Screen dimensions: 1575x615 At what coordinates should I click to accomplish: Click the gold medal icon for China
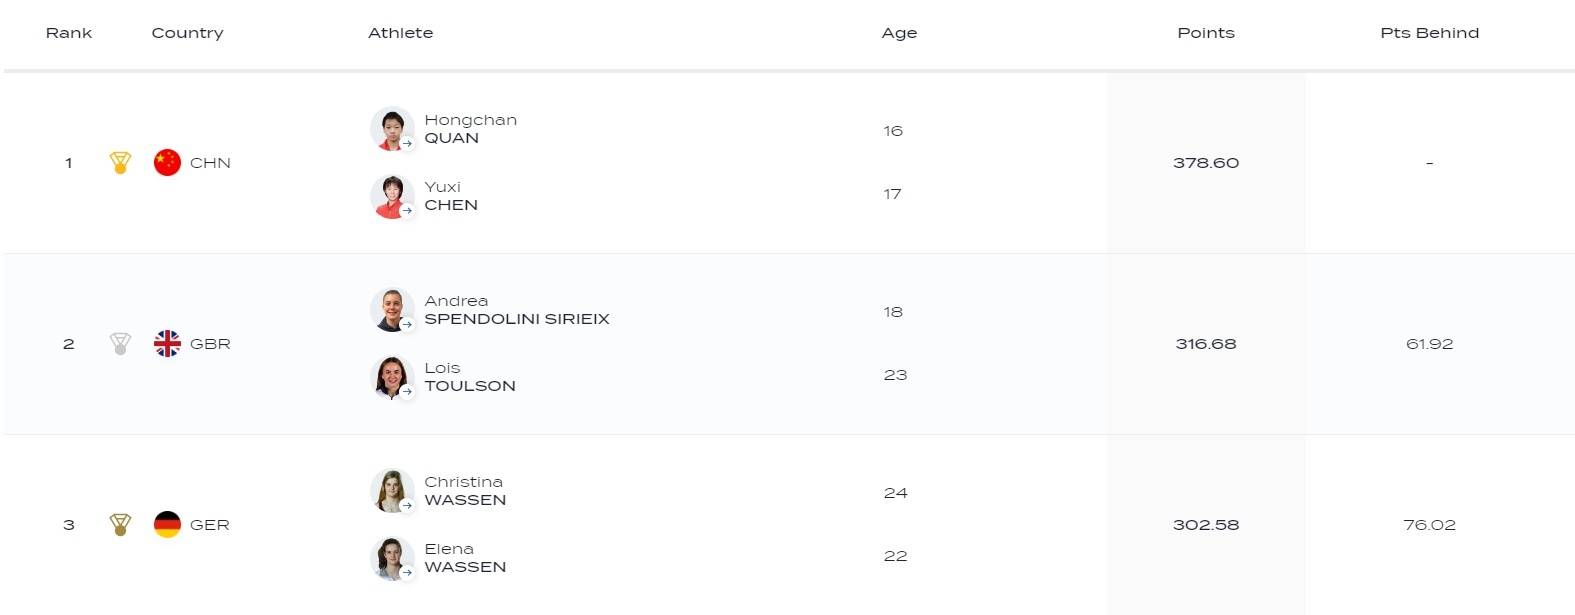tap(120, 163)
